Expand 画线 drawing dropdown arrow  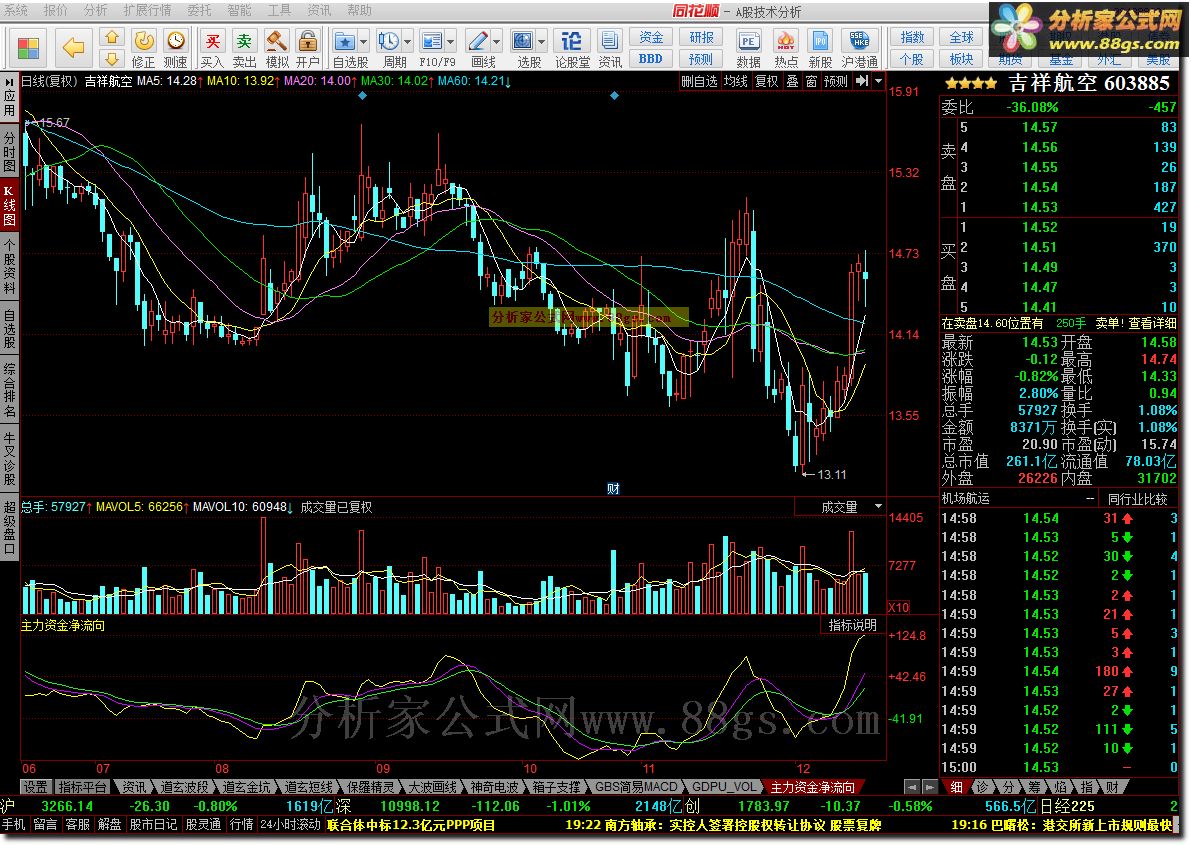point(497,41)
